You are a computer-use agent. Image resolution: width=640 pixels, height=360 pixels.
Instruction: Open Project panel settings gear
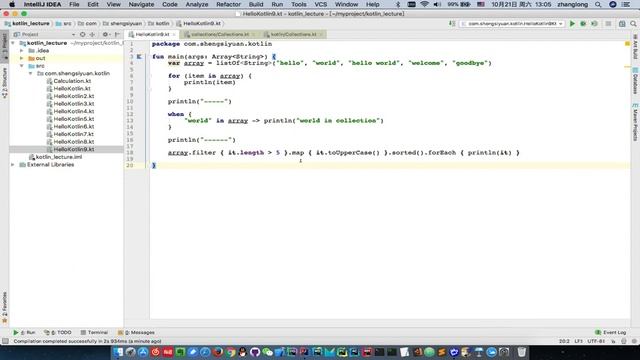[x=105, y=35]
